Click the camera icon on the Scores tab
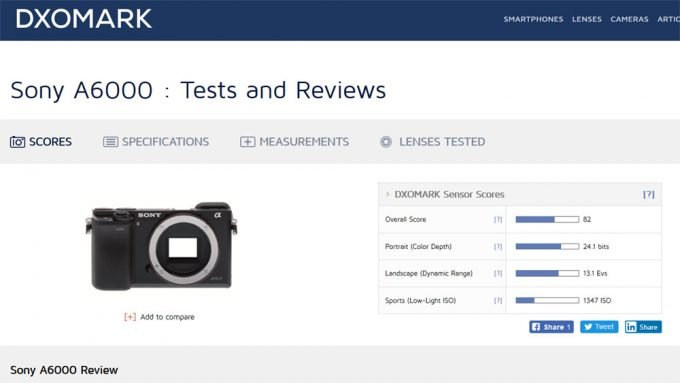Screen dimensions: 680x383 click(x=17, y=142)
